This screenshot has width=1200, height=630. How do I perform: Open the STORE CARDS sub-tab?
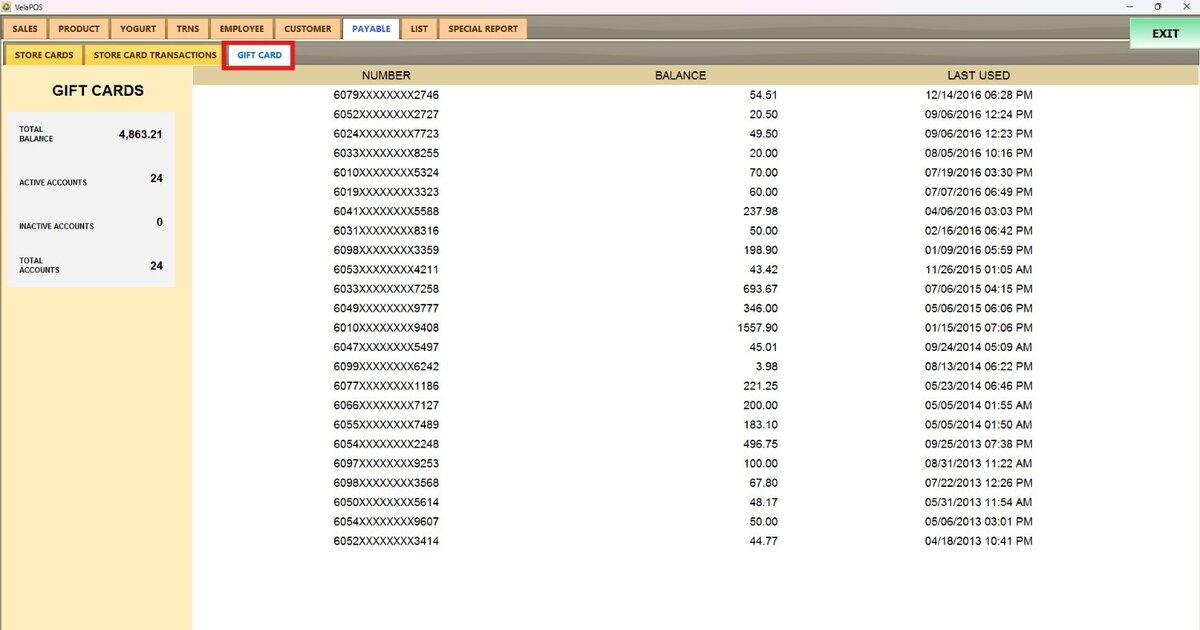pos(44,55)
